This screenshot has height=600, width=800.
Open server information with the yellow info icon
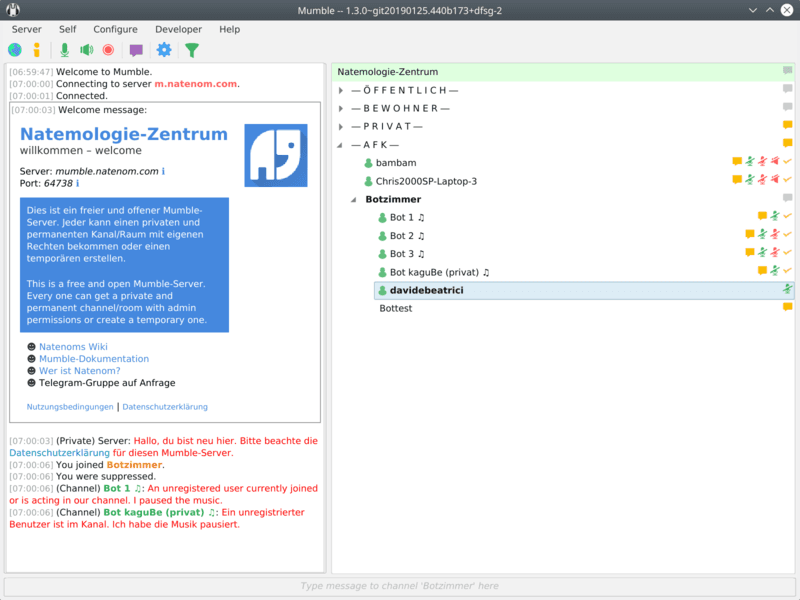pyautogui.click(x=37, y=50)
